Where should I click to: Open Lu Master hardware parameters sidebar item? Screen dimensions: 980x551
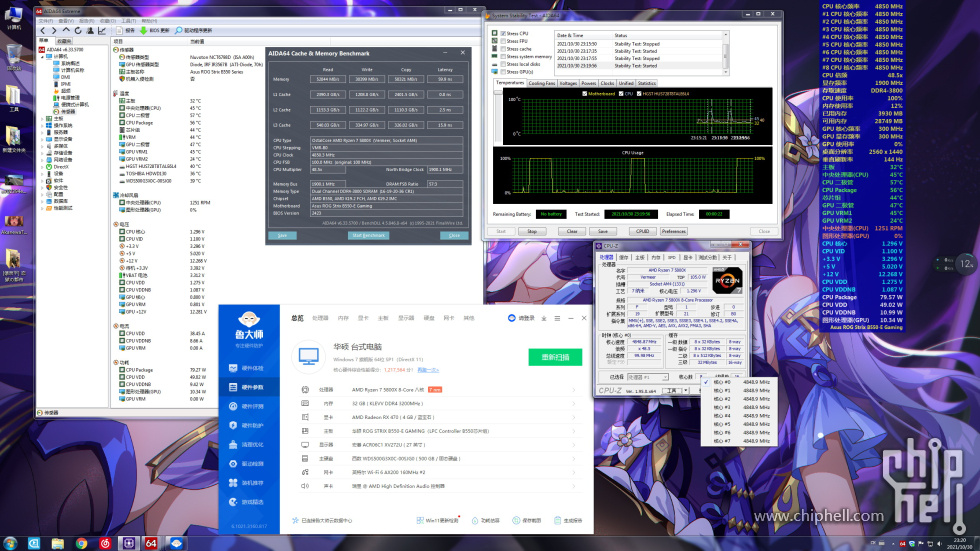[248, 387]
